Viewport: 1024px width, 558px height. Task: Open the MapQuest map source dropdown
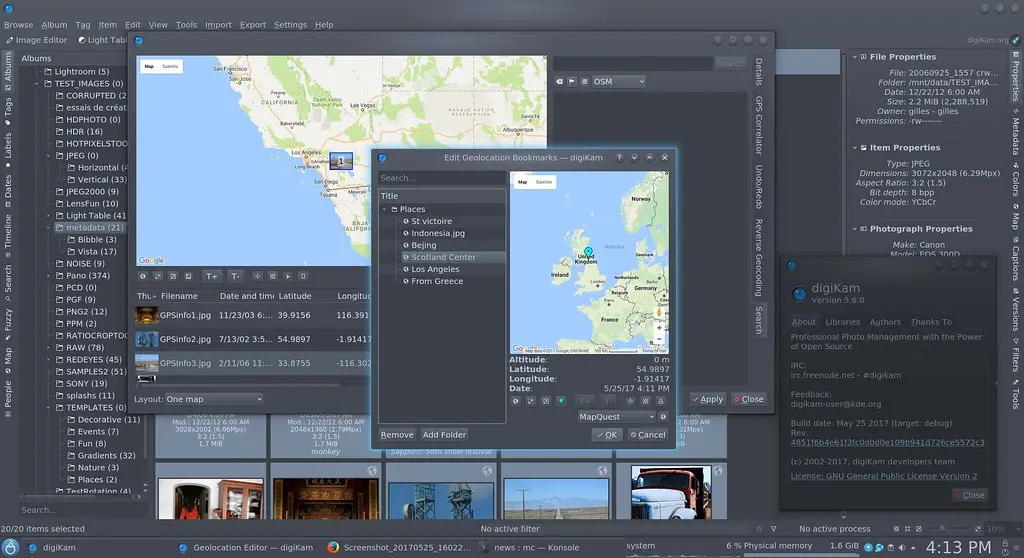point(617,416)
